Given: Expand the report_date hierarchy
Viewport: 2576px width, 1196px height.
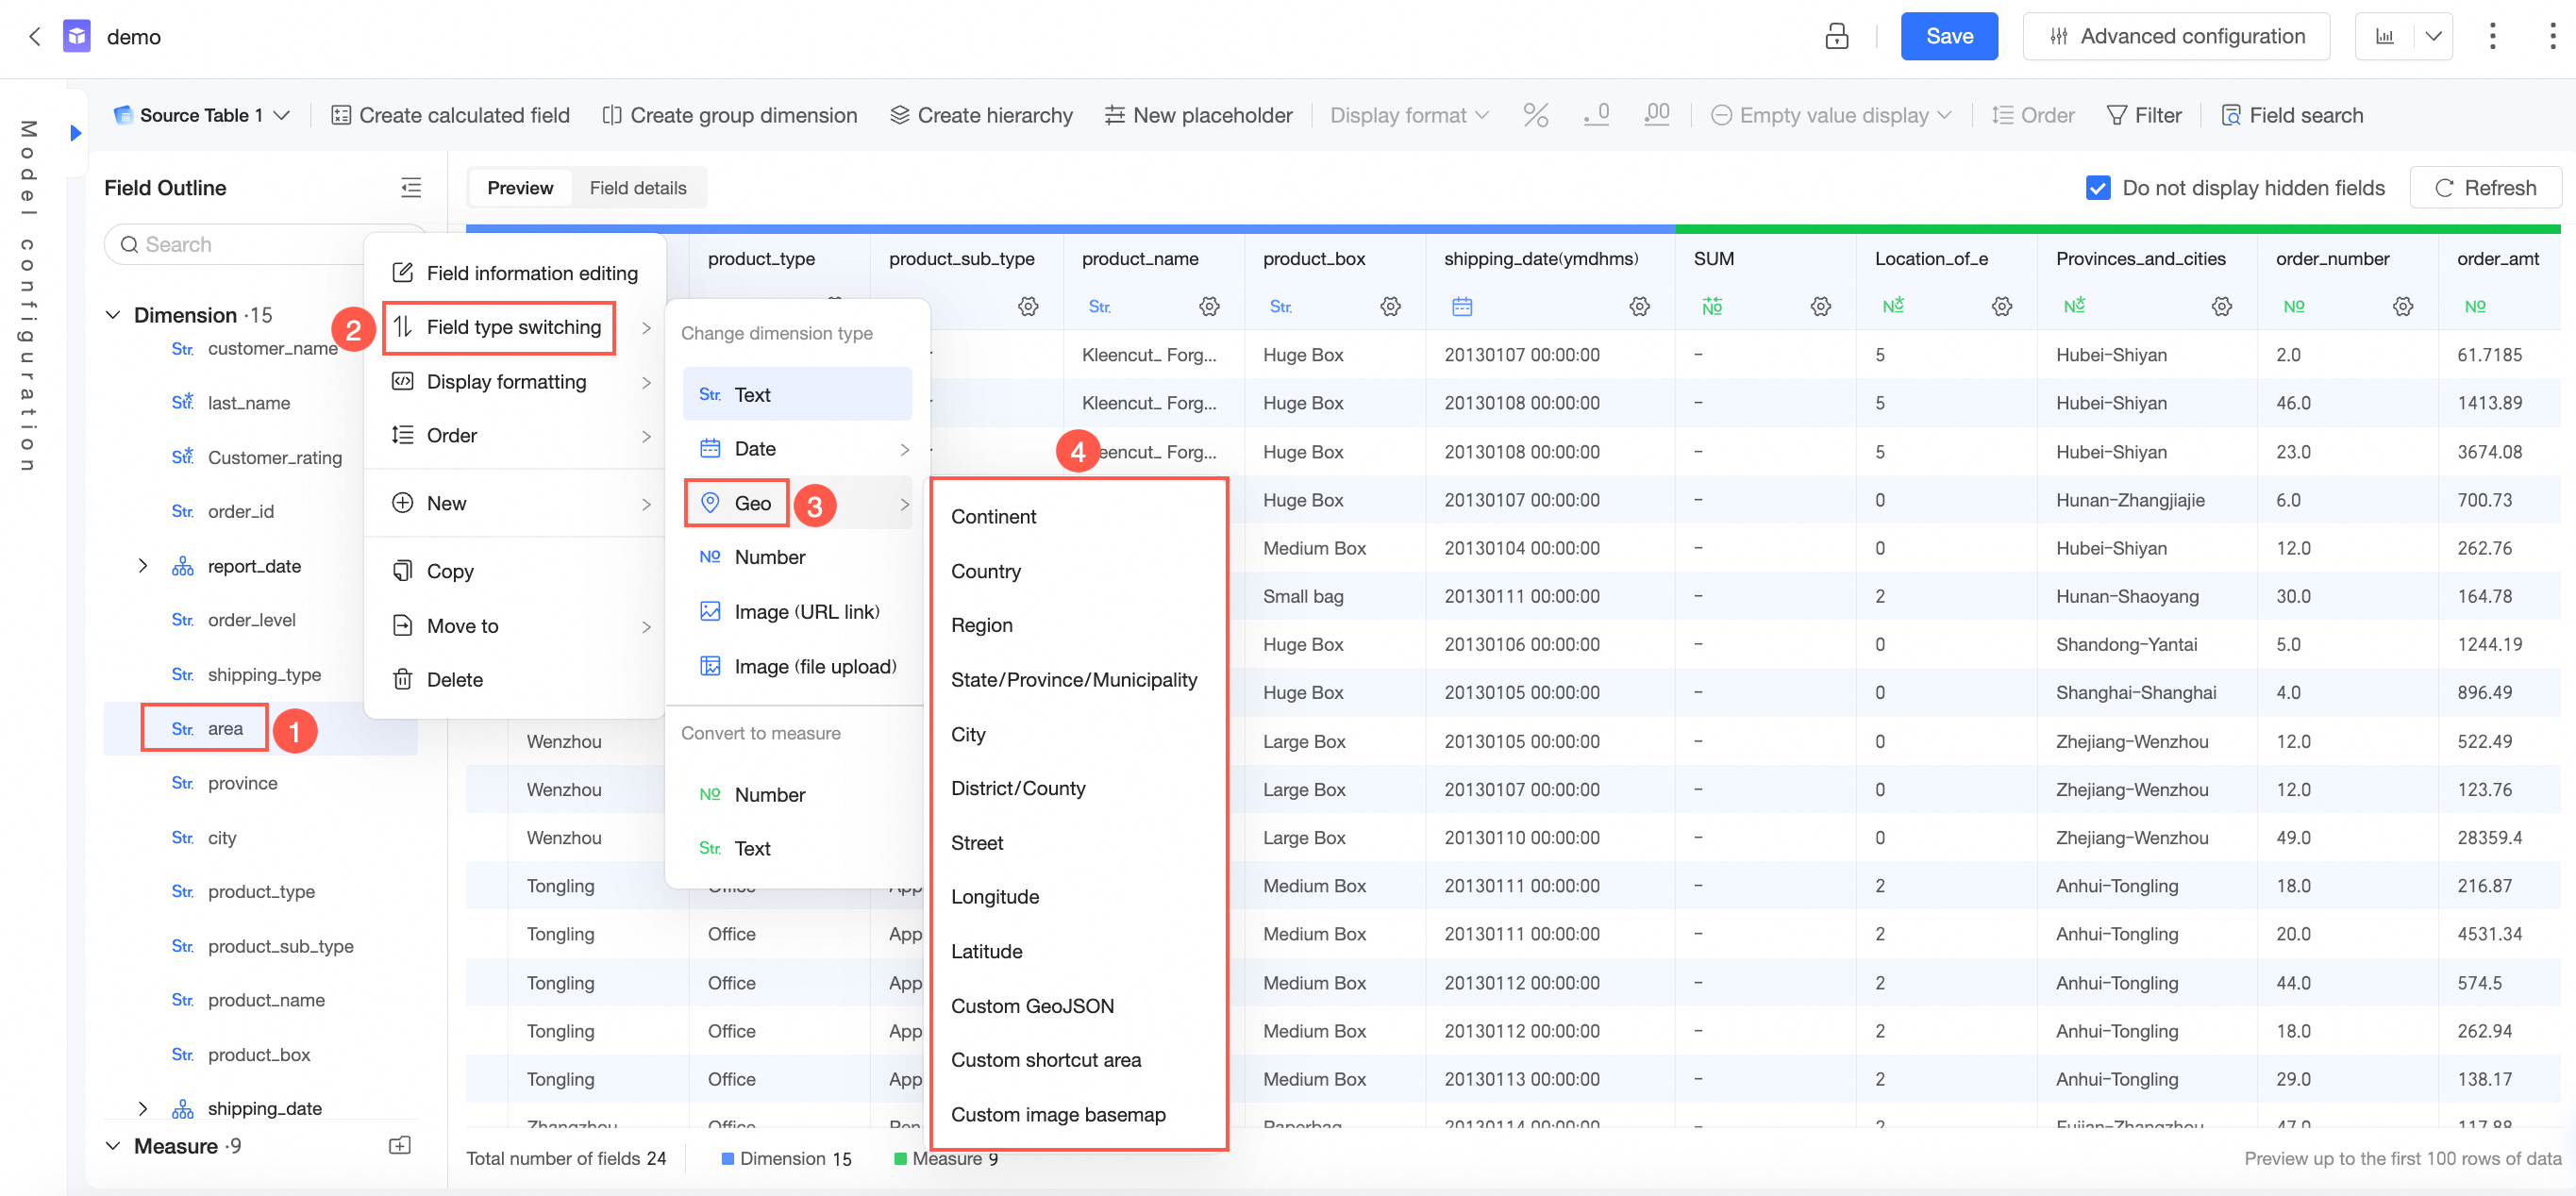Looking at the screenshot, I should tap(143, 566).
